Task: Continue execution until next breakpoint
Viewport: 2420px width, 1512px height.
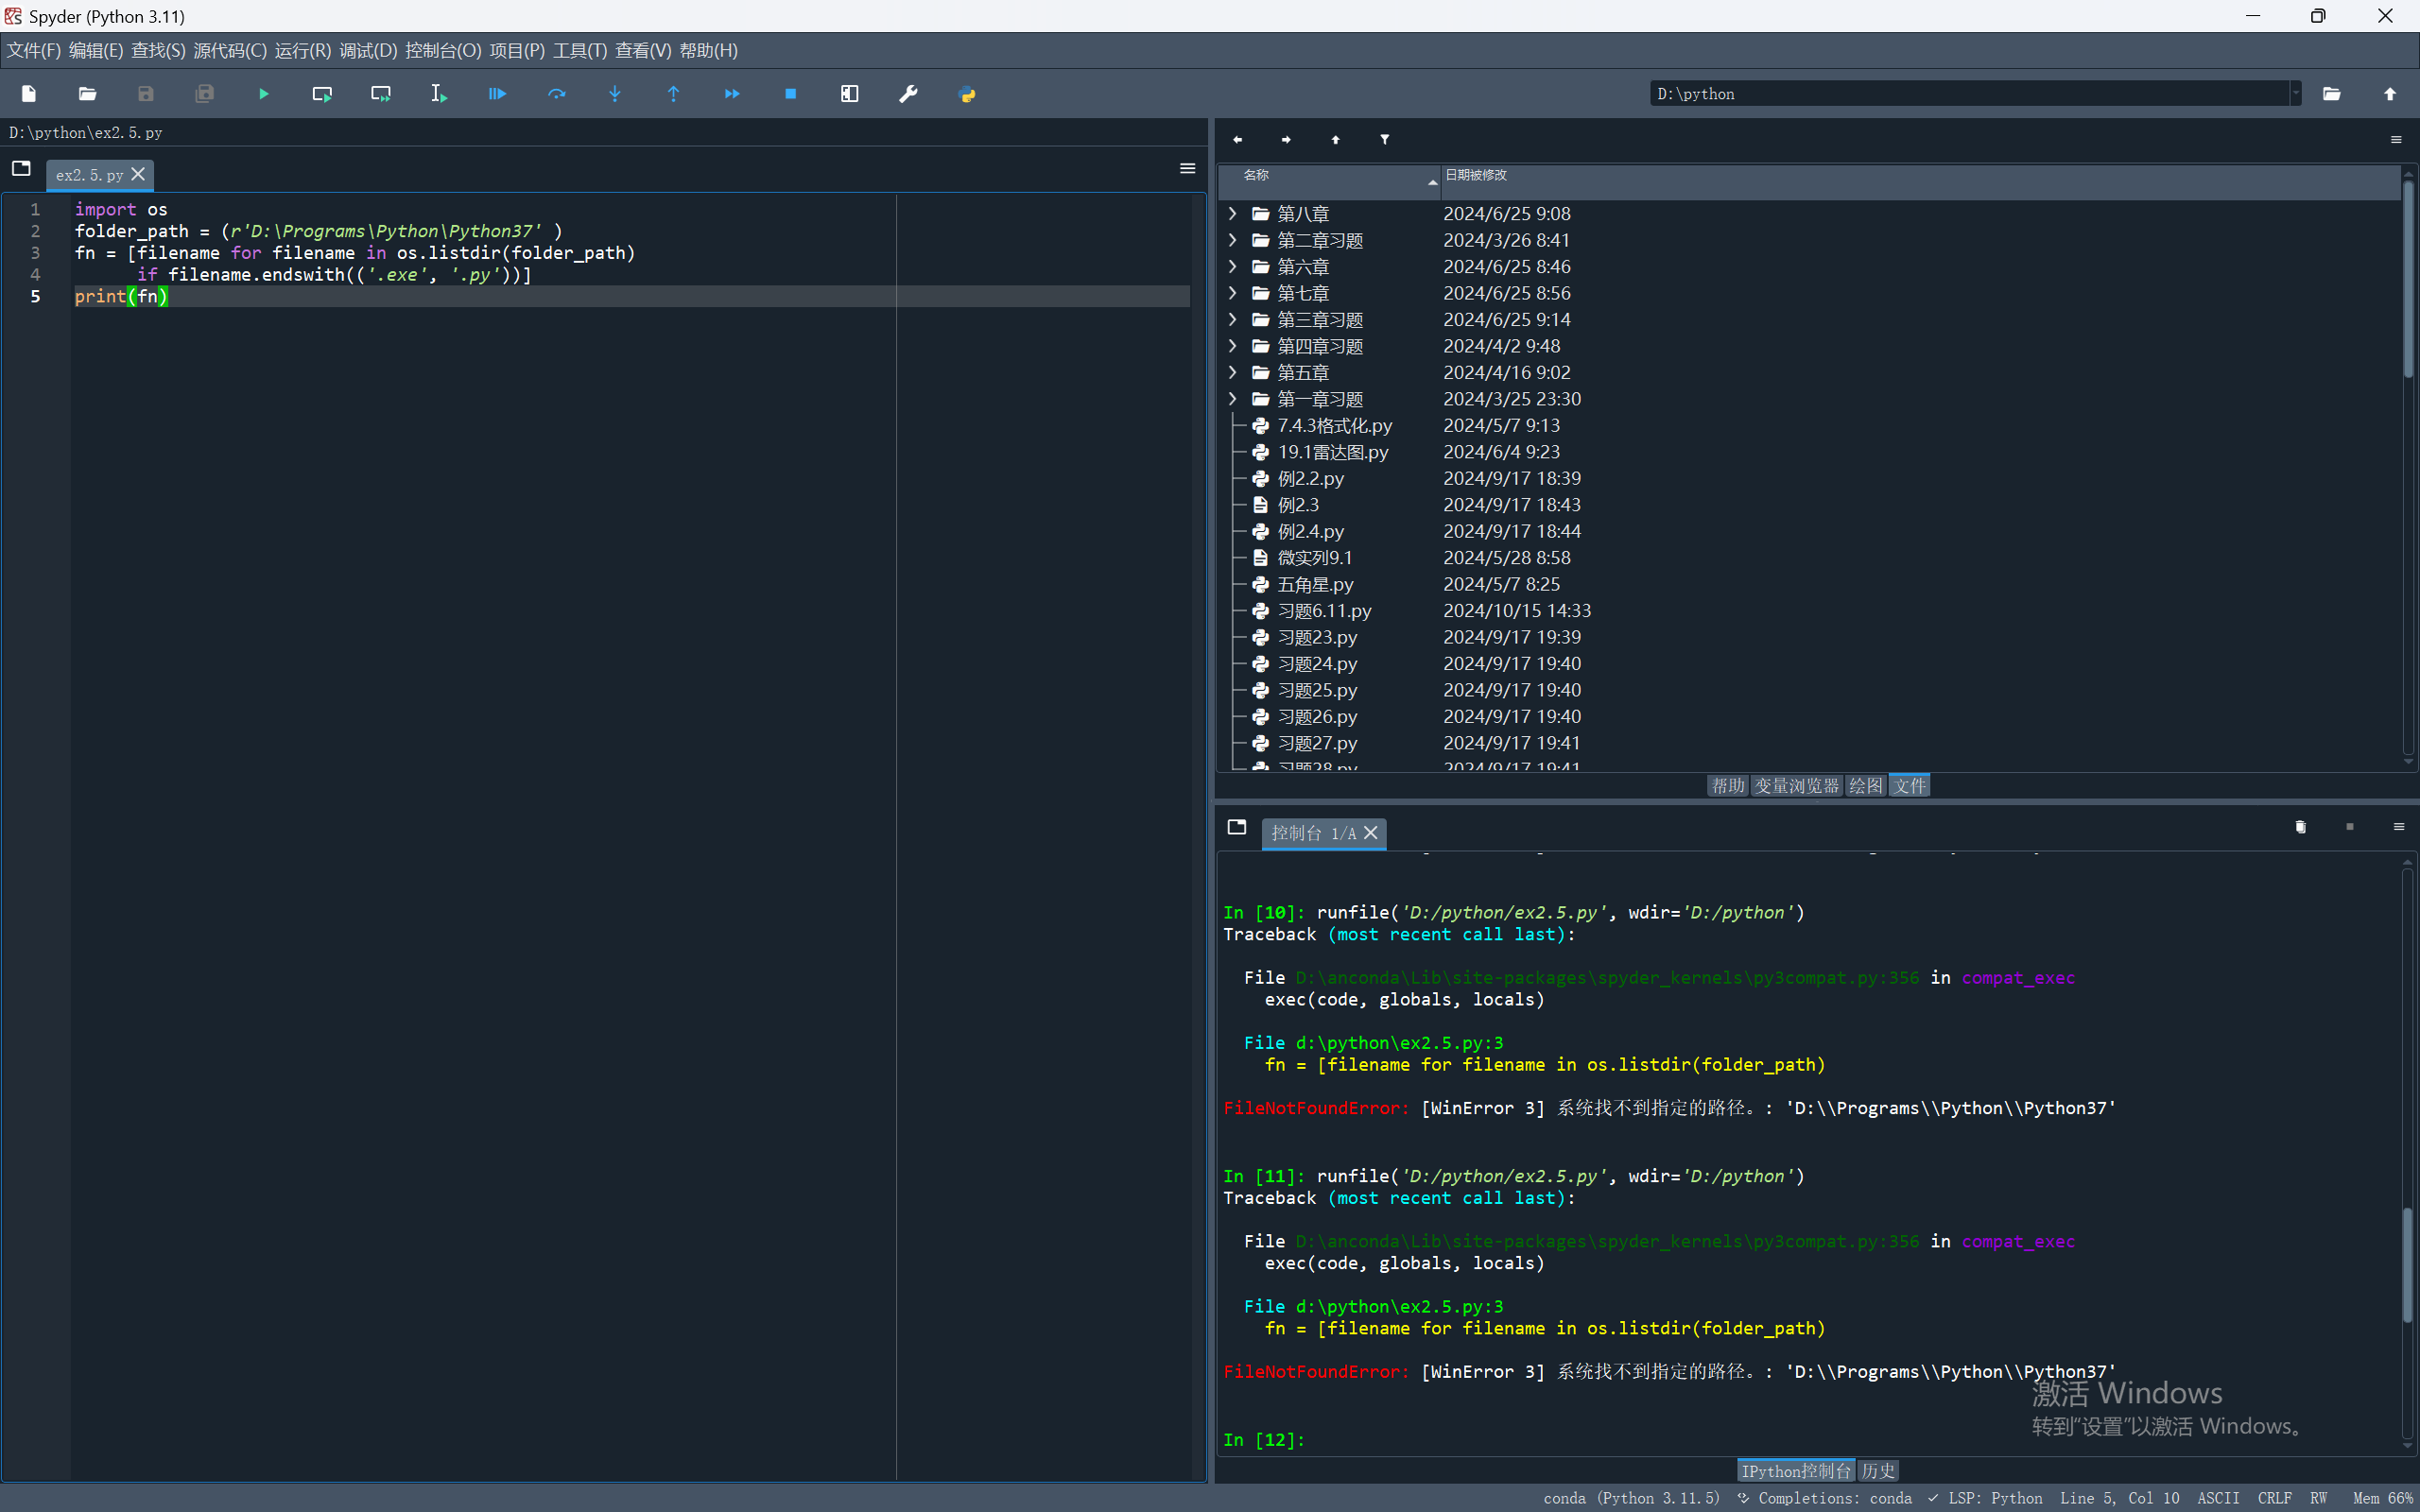Action: [732, 94]
